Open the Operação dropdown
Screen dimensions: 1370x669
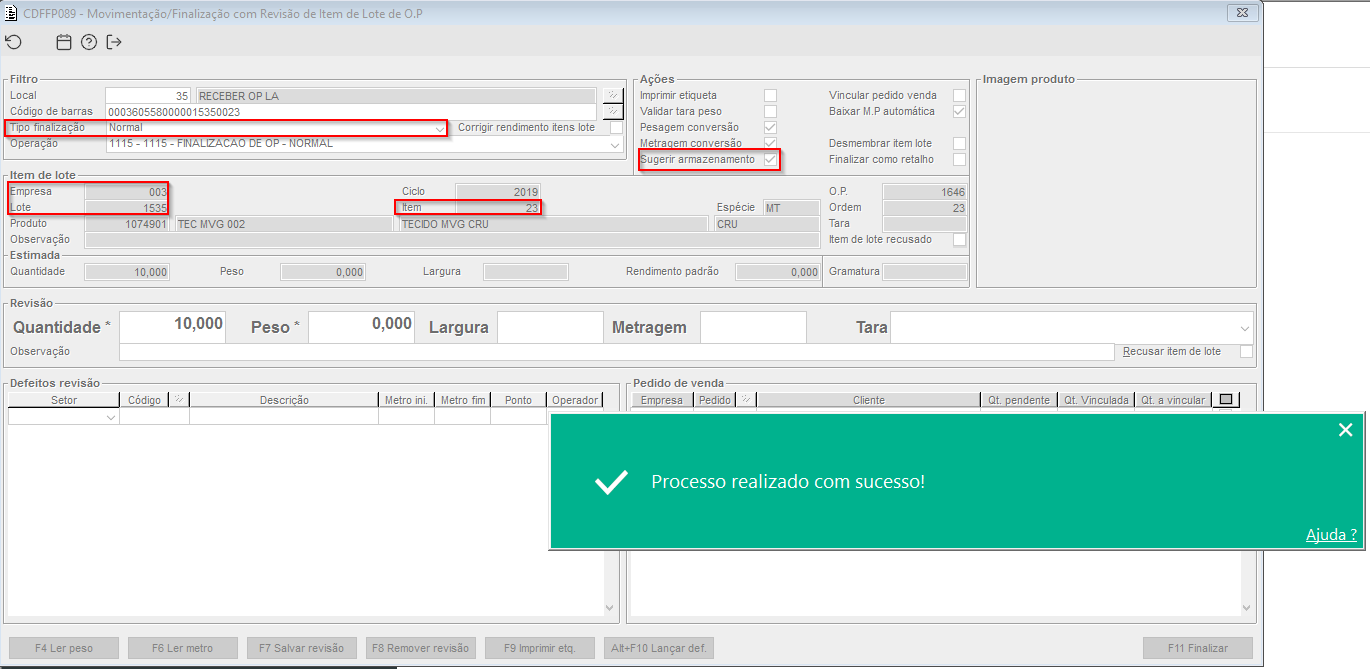coord(615,144)
